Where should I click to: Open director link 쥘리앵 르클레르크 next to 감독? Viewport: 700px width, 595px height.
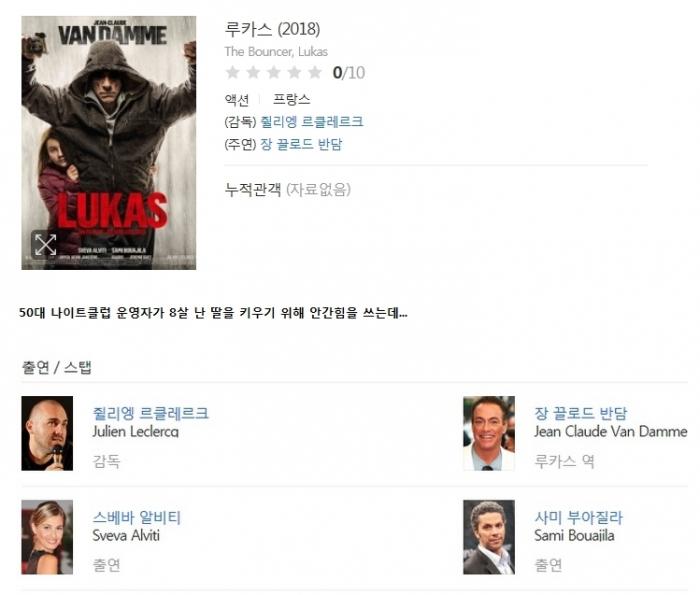click(312, 121)
